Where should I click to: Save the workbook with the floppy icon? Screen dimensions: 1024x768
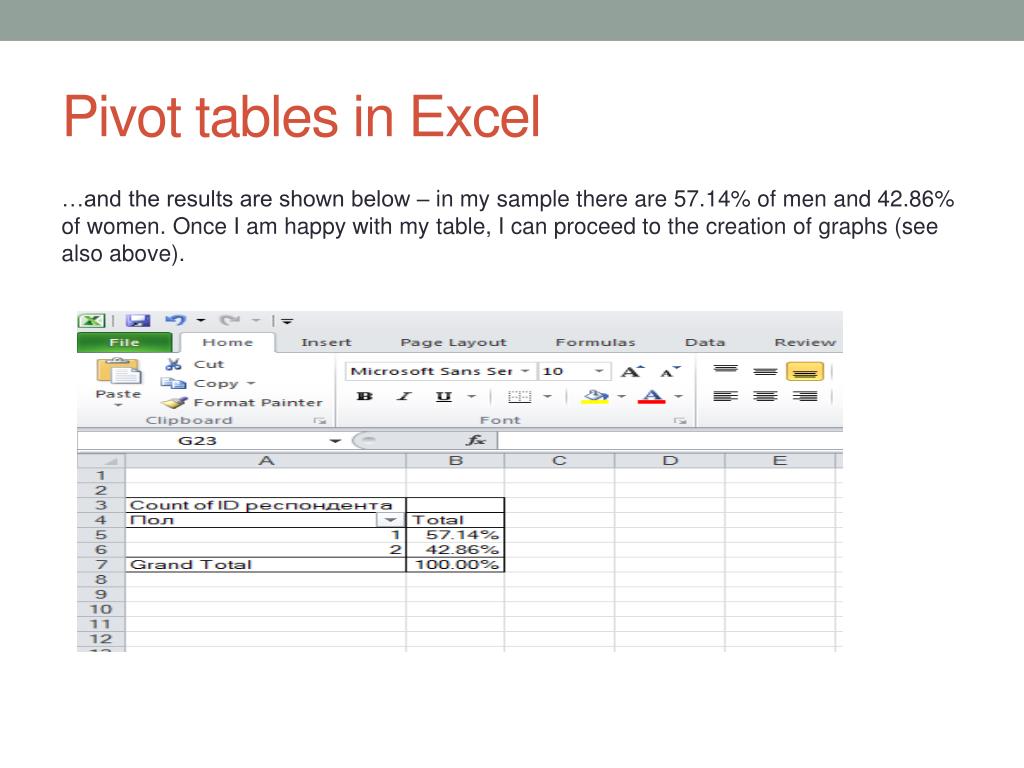(x=138, y=321)
